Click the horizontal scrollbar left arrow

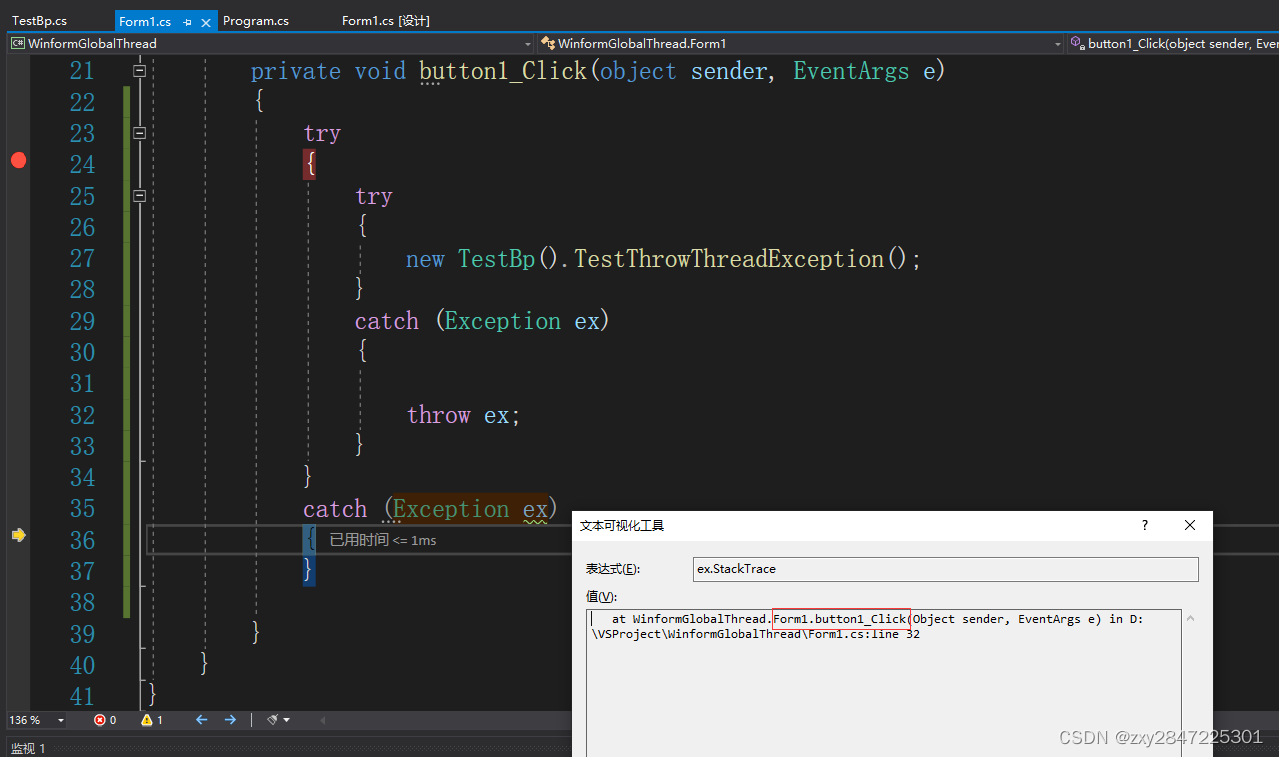tap(322, 720)
